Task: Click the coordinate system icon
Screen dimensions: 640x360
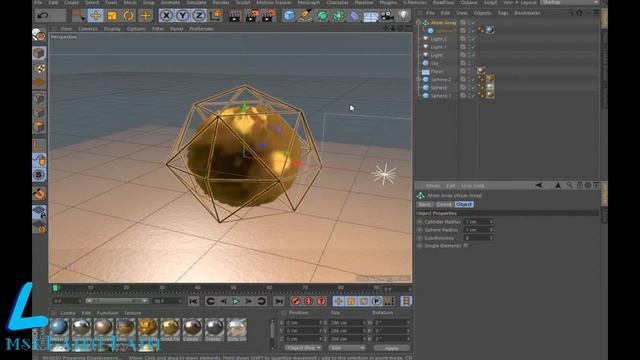Action: [x=216, y=16]
